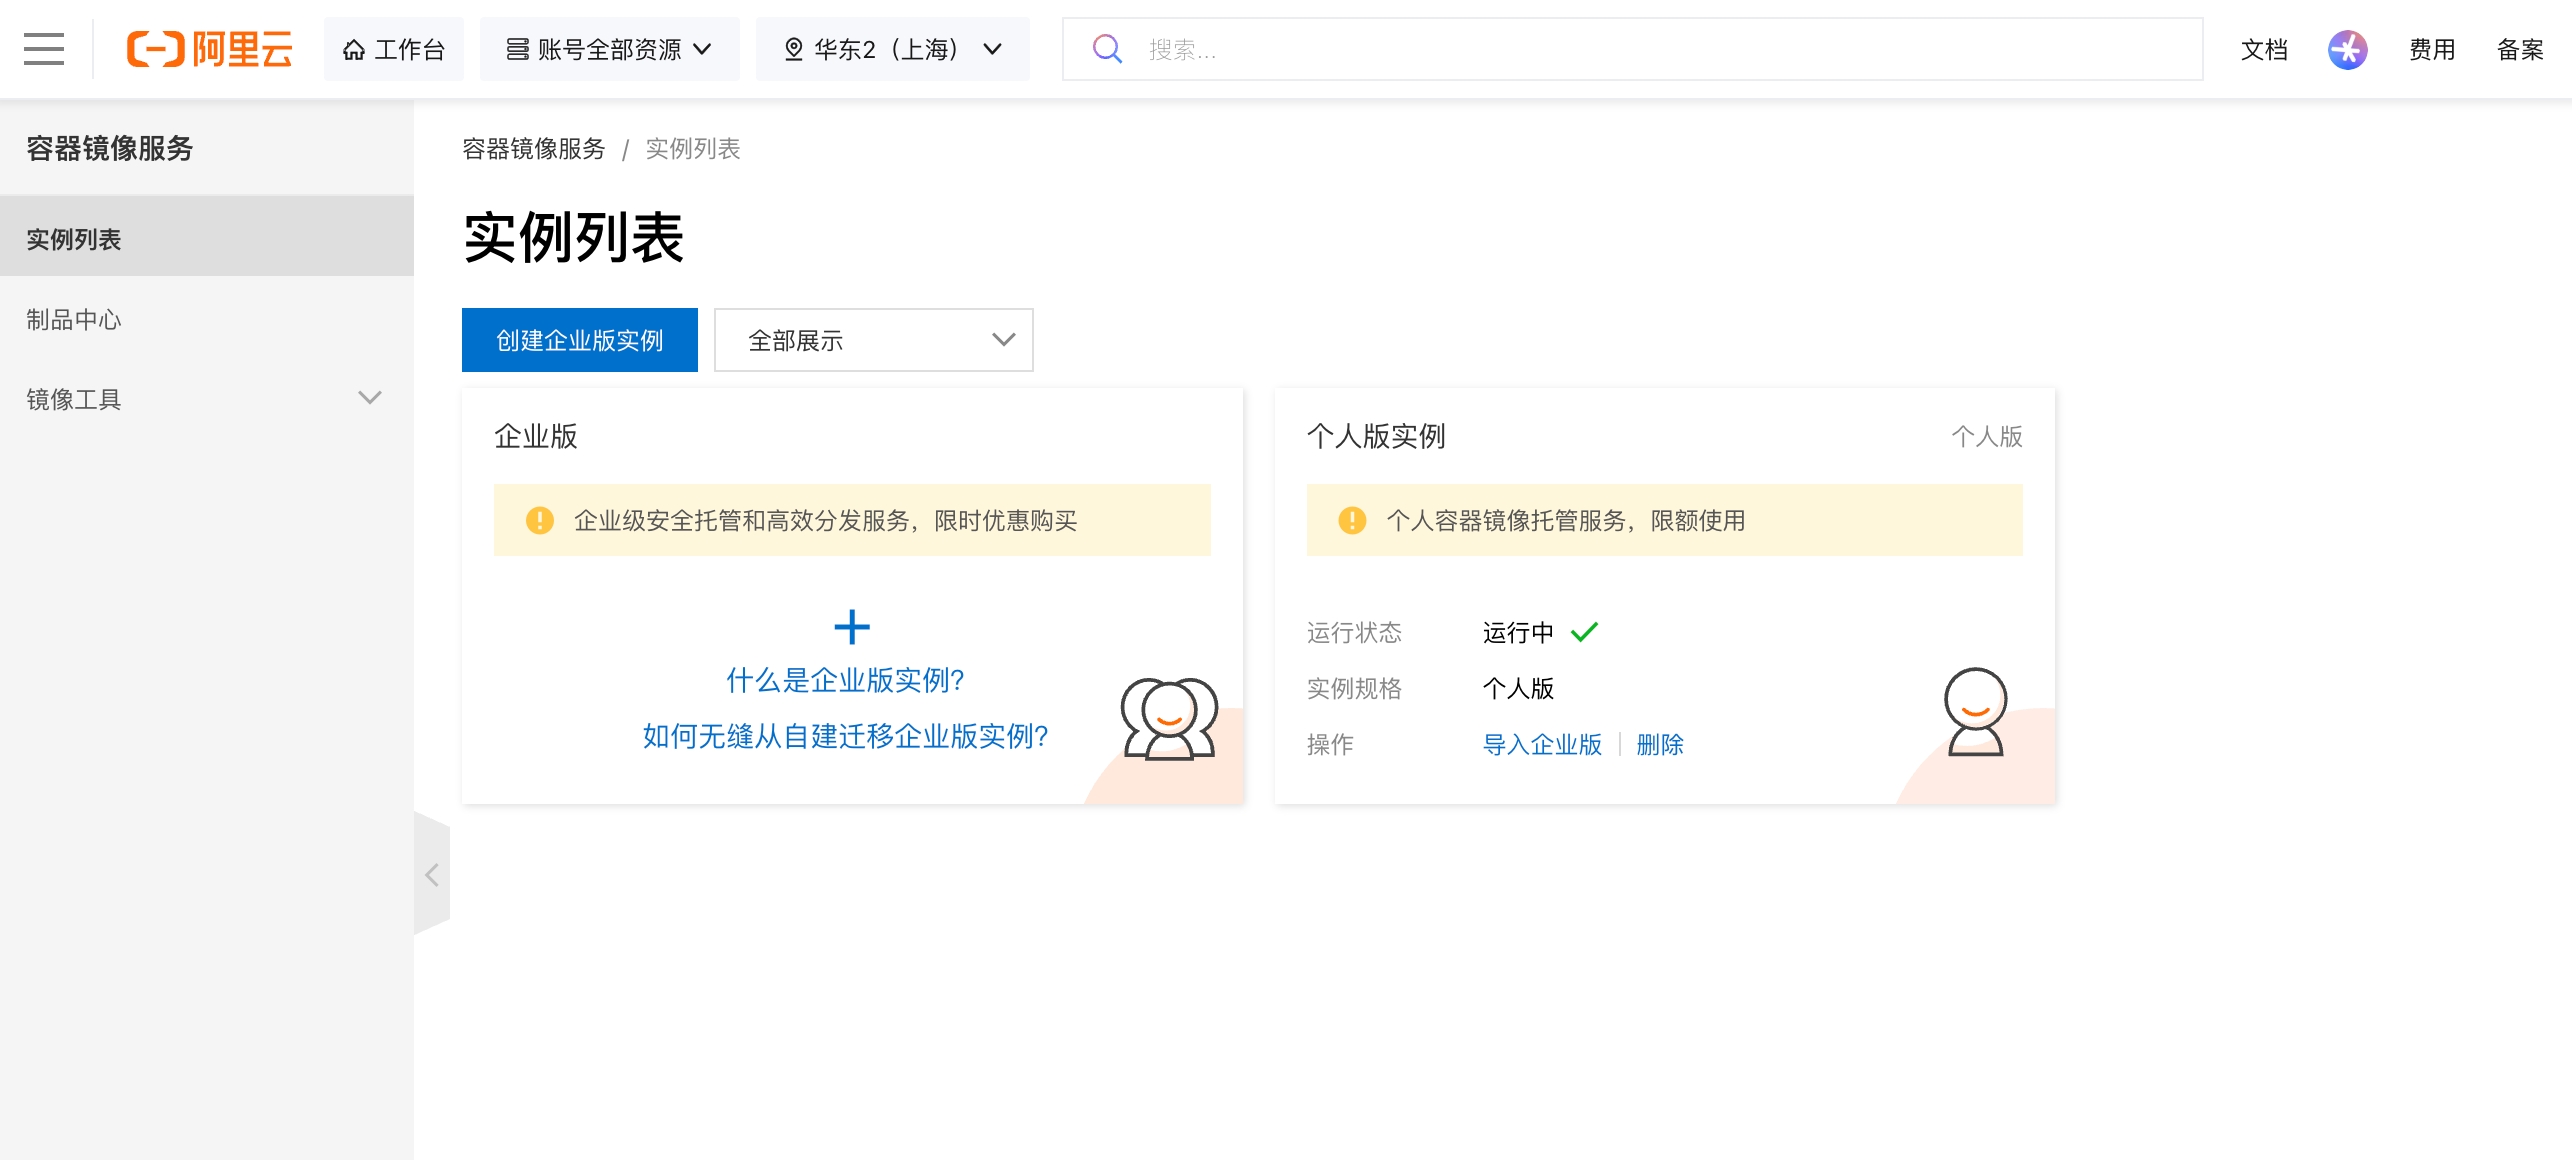Click inside the search input field
This screenshot has height=1160, width=2572.
pos(1400,49)
